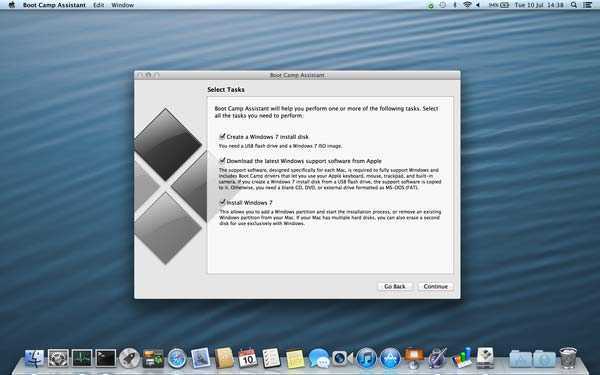Click the Continue button

[435, 286]
